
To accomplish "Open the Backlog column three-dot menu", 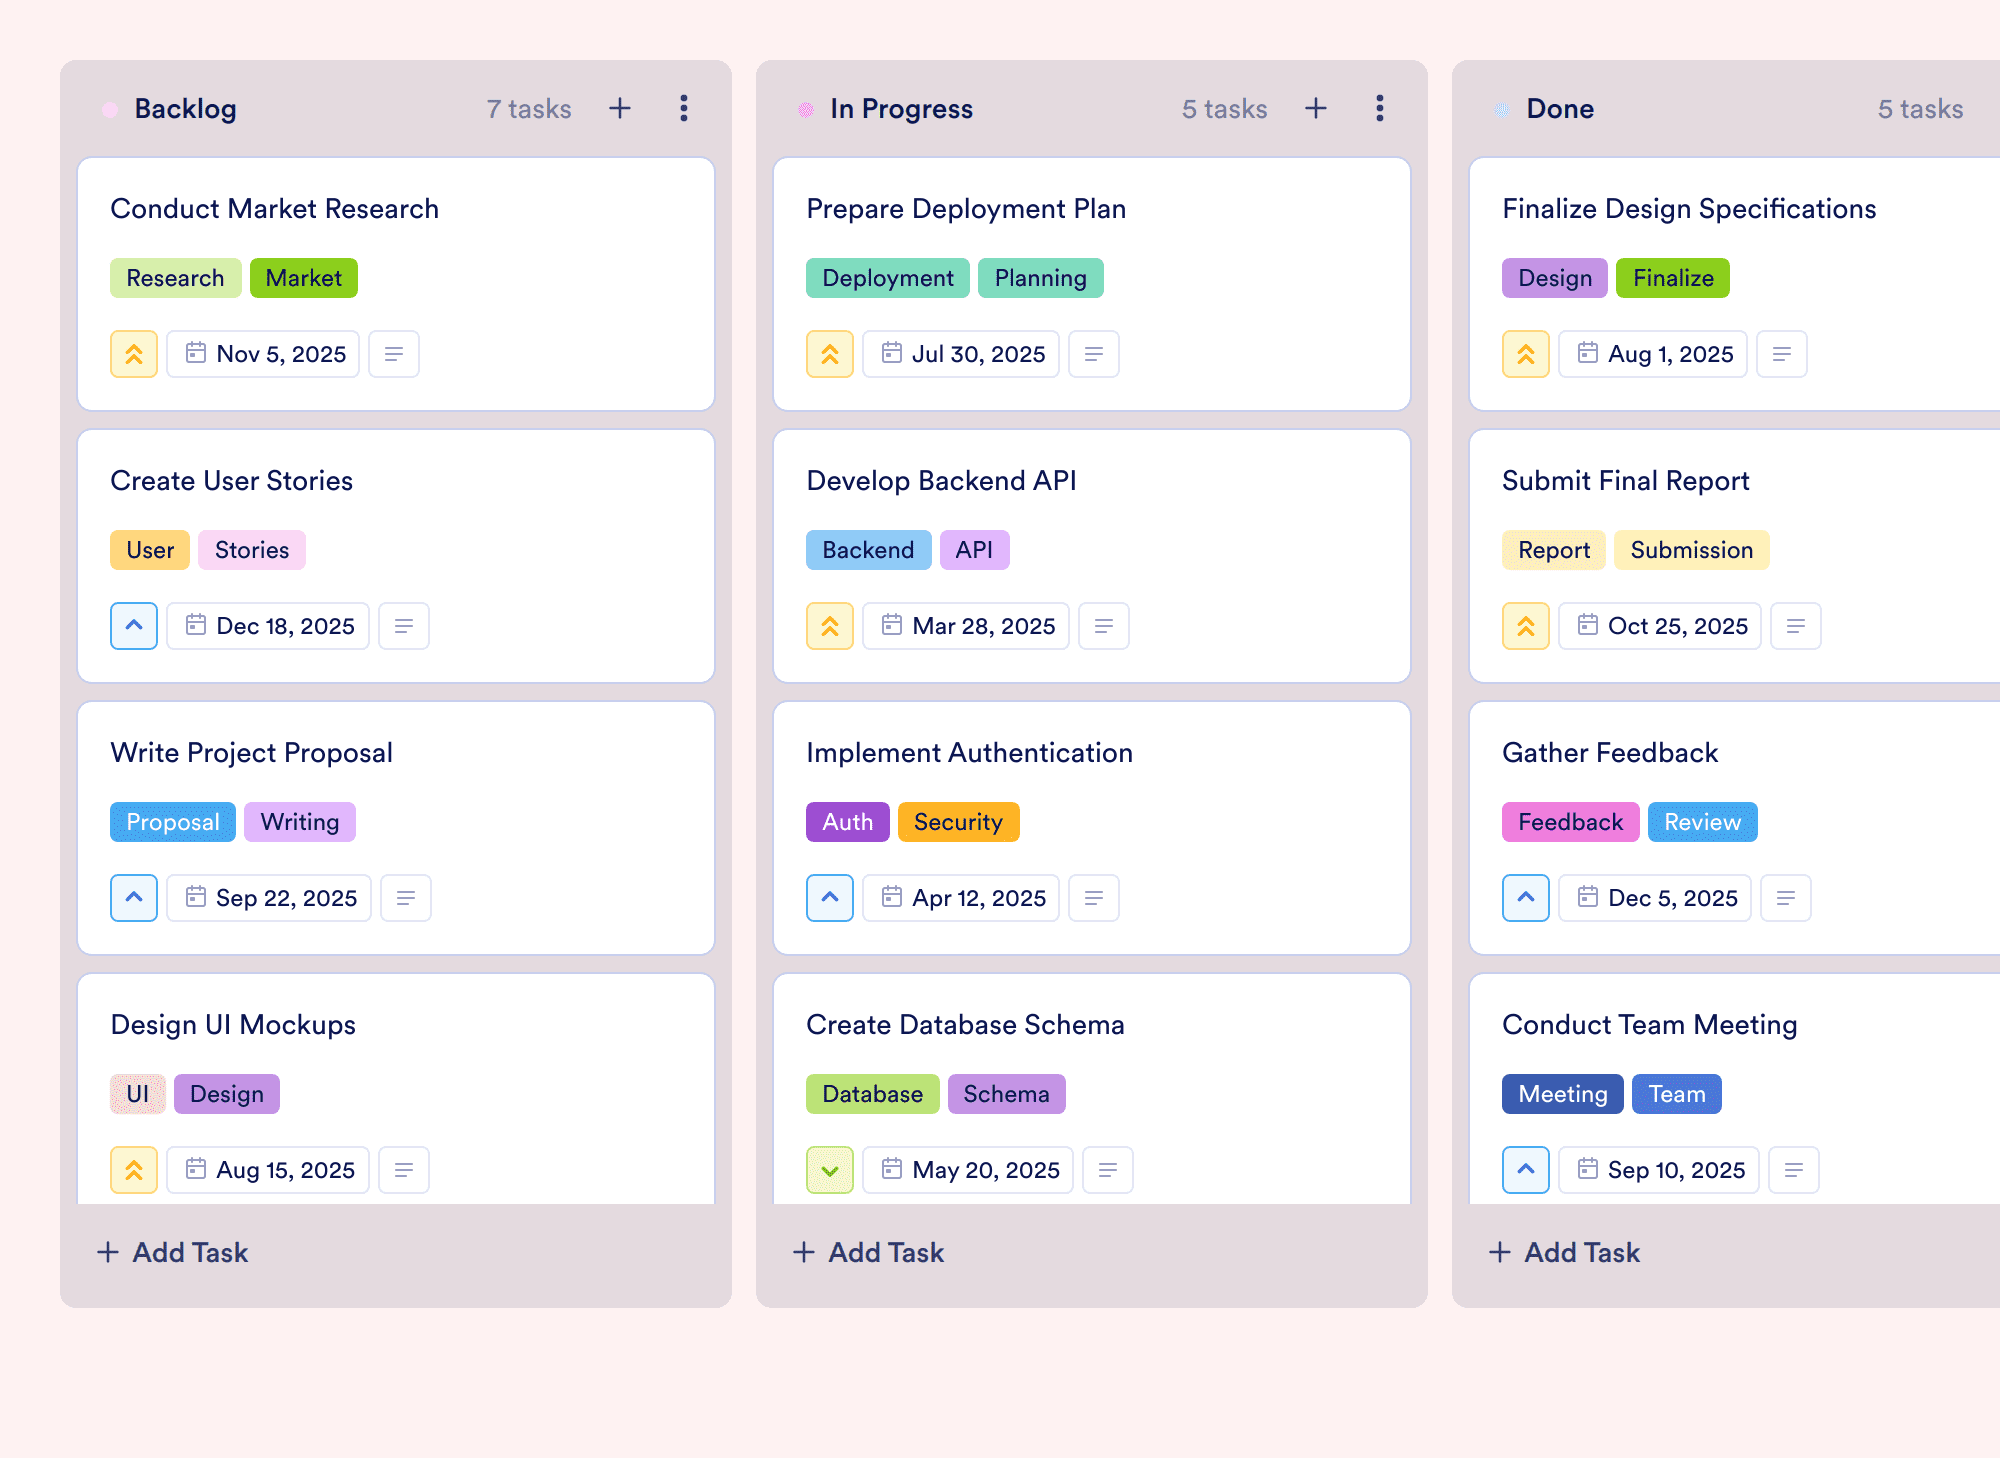I will [x=684, y=108].
